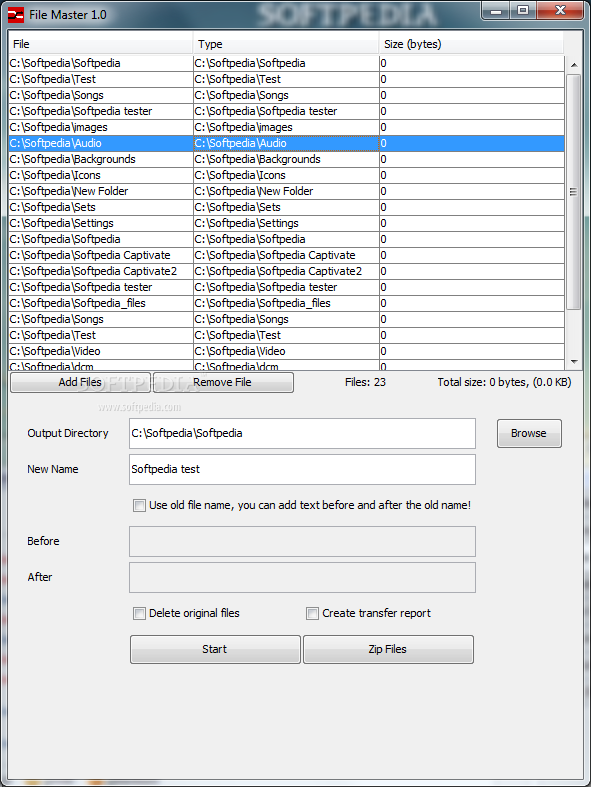
Task: Click Type cell C:\Softpedia\Settings
Action: coord(286,223)
